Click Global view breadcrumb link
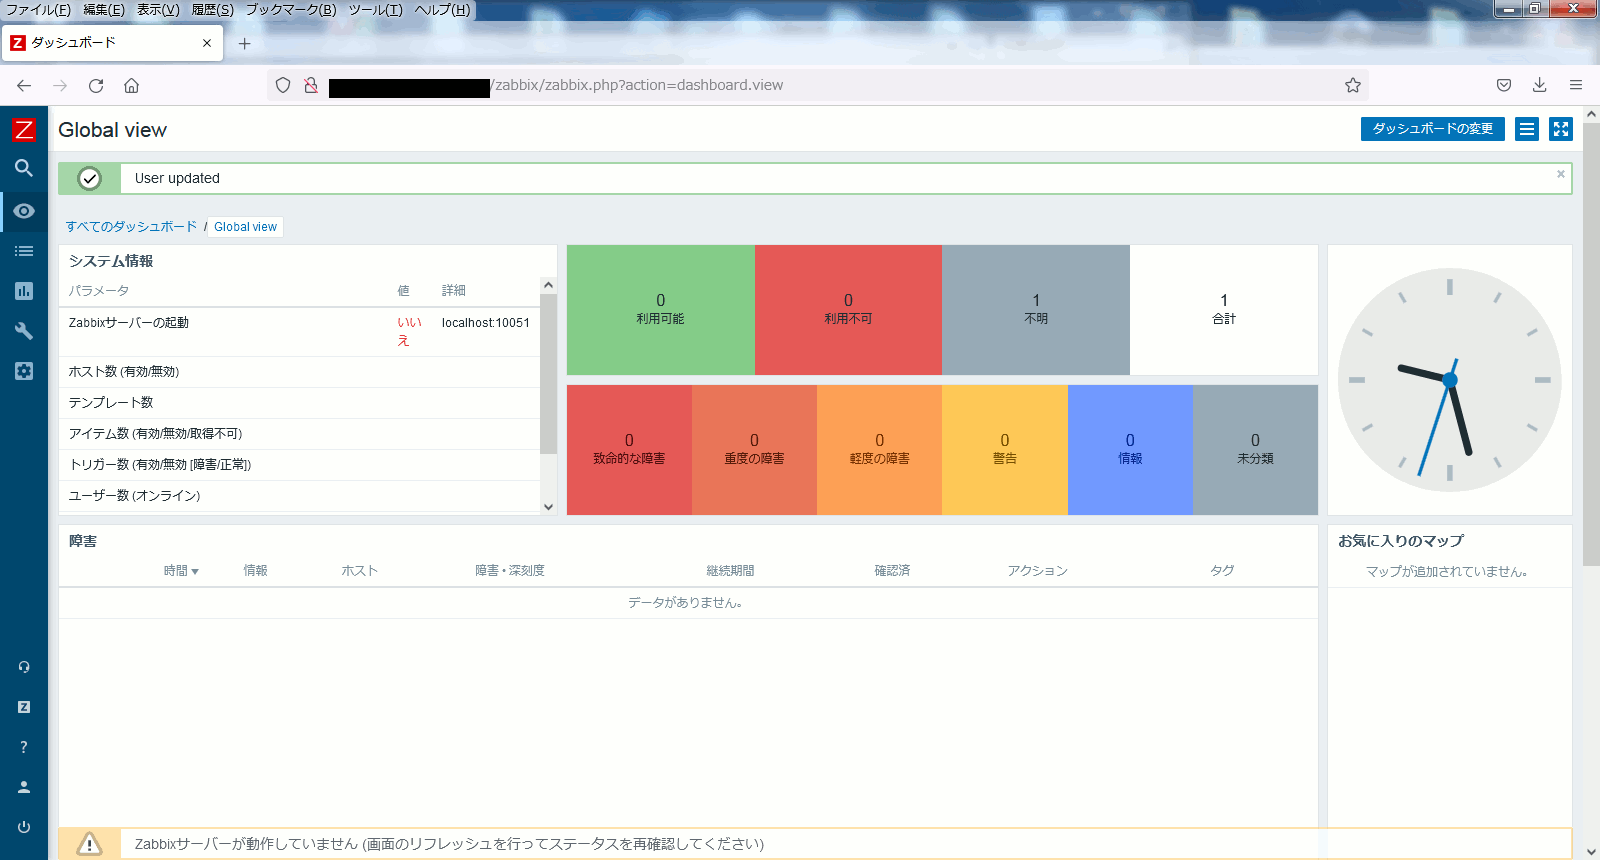 click(245, 227)
